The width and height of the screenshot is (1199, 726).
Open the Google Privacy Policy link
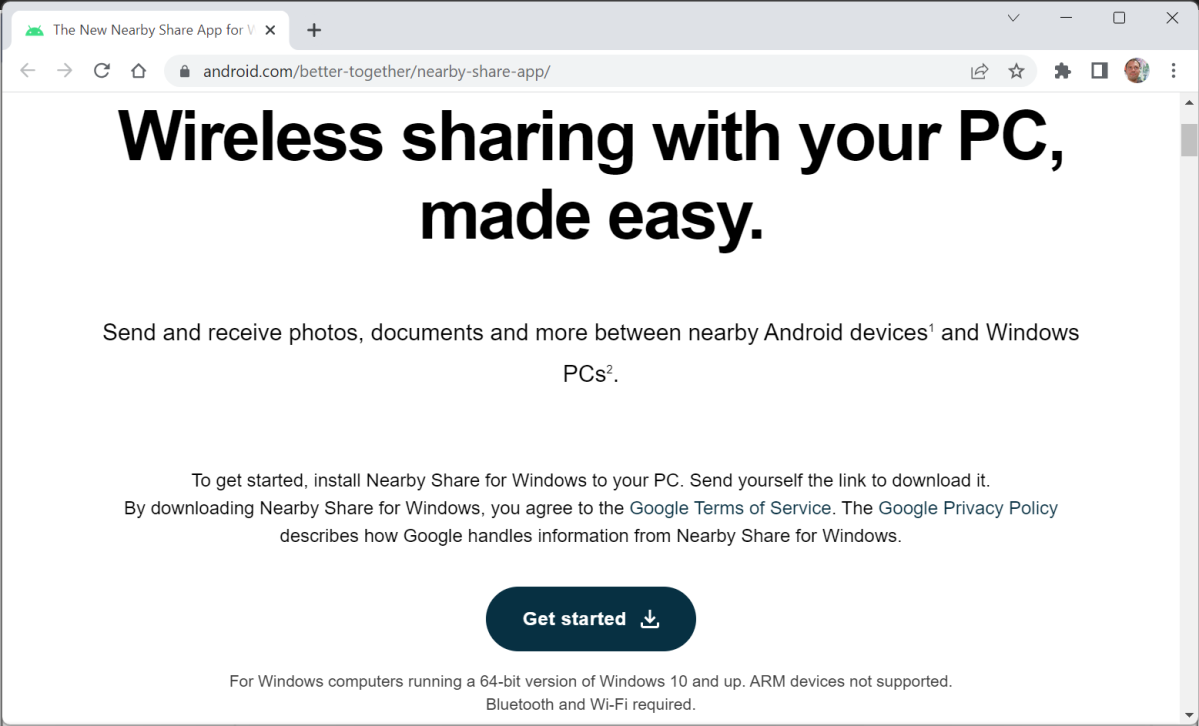(968, 508)
